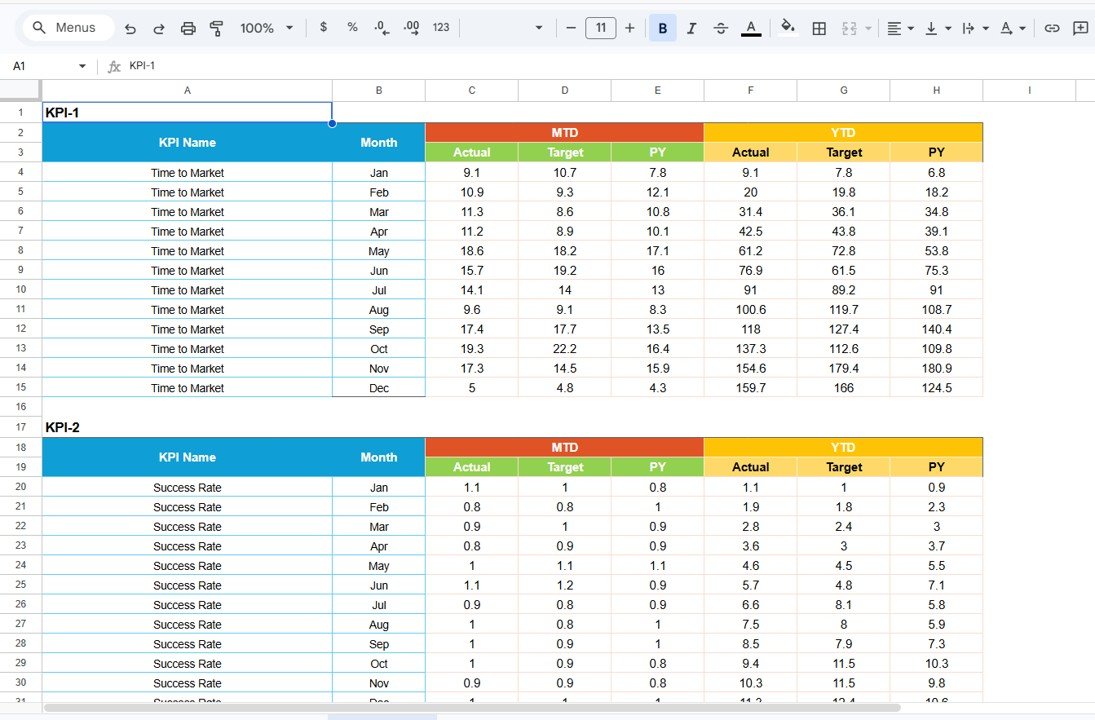
Task: Use the paint format tool
Action: [x=216, y=27]
